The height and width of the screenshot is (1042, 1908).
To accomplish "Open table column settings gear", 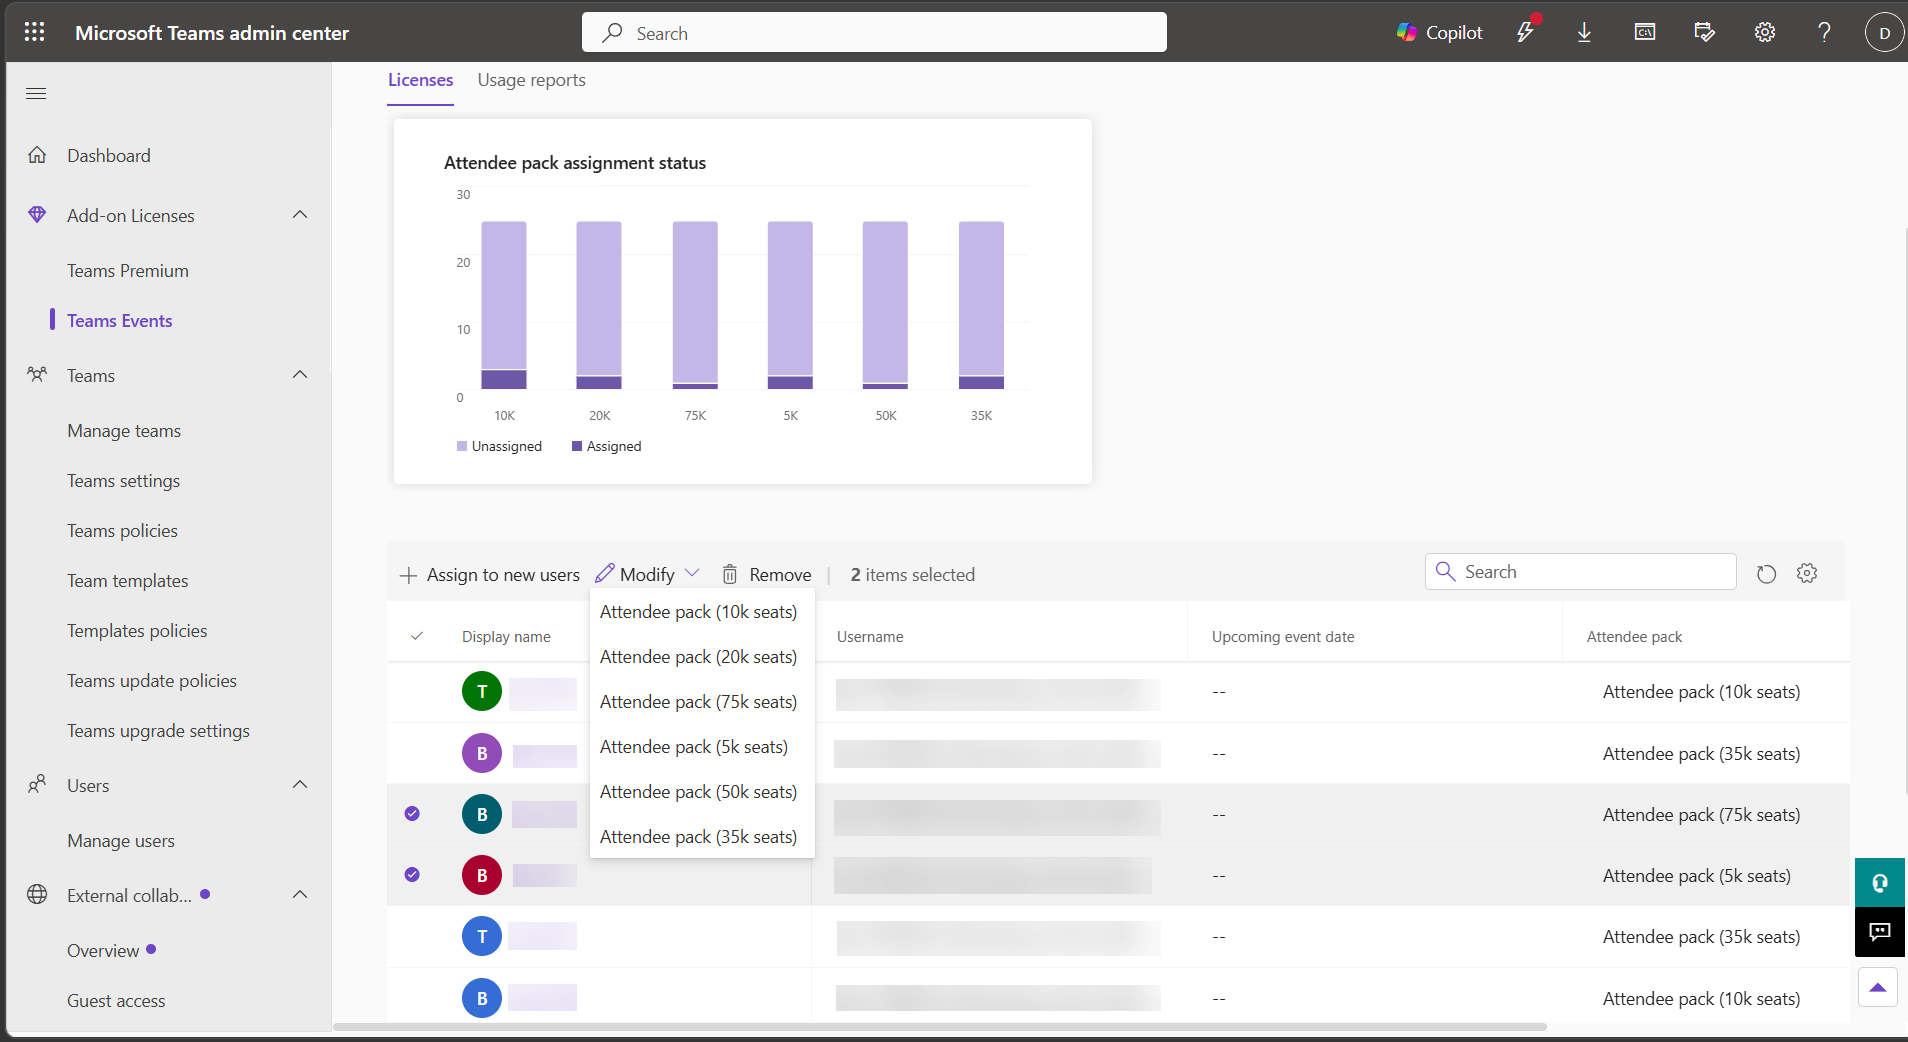I will click(x=1806, y=573).
